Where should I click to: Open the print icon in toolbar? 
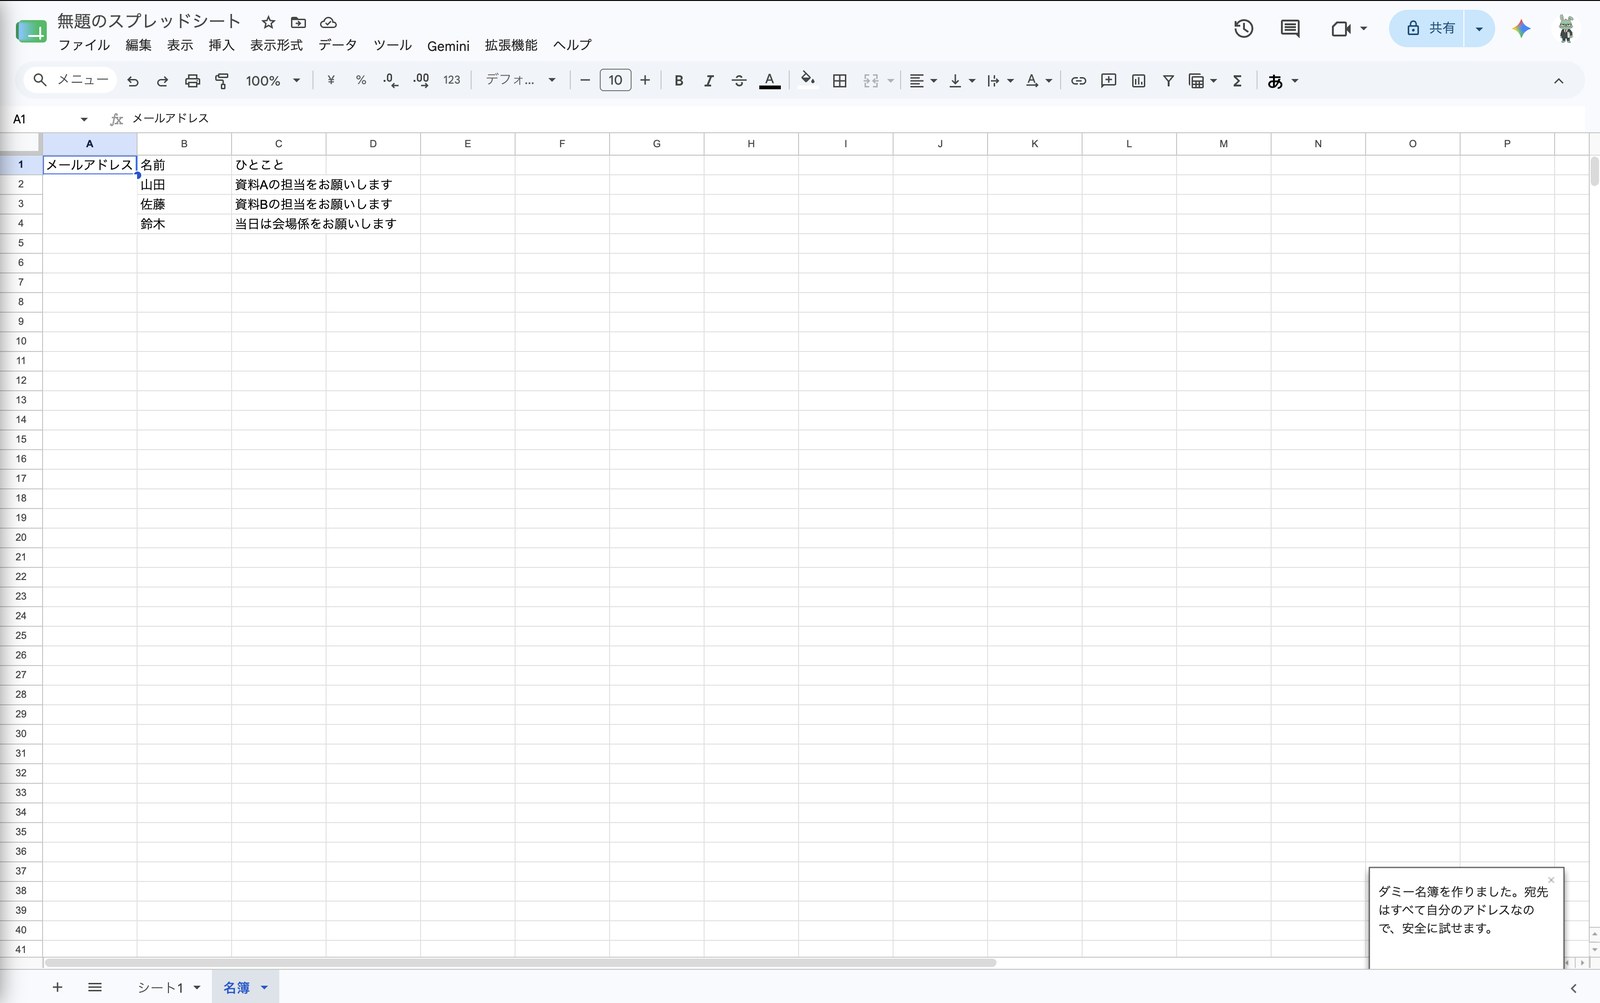pyautogui.click(x=193, y=81)
